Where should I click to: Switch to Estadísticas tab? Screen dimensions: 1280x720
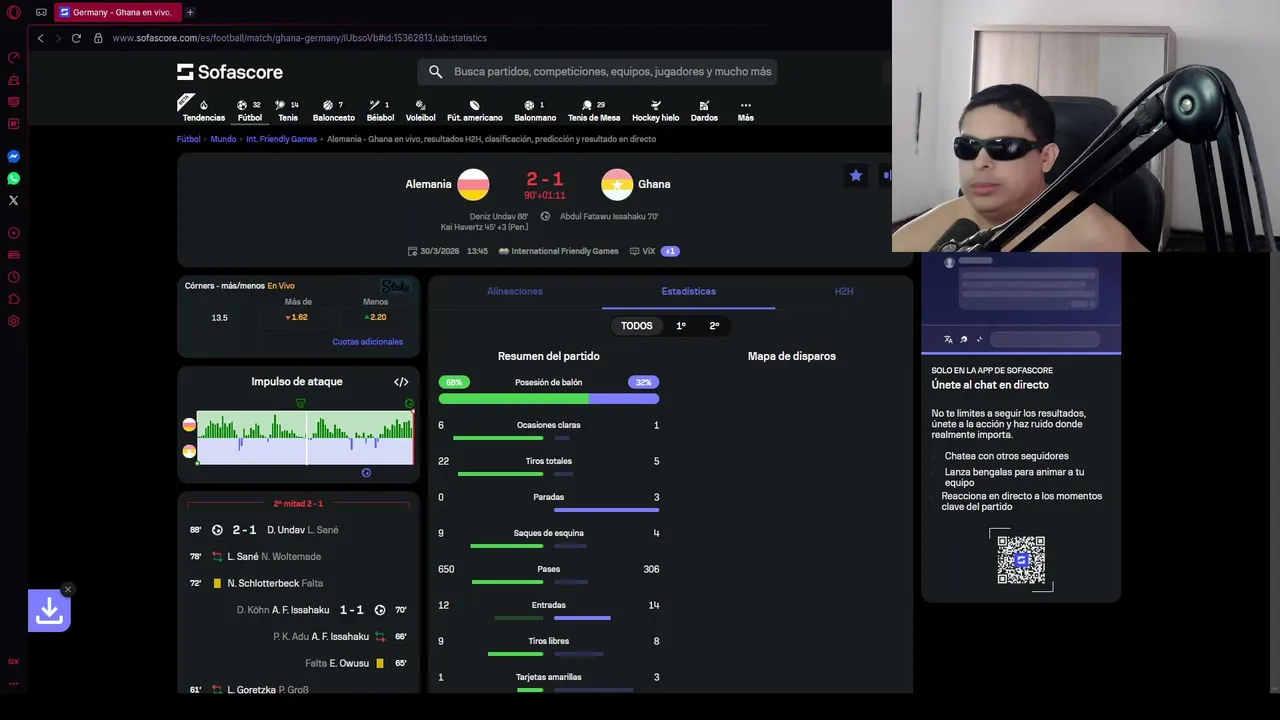[688, 291]
